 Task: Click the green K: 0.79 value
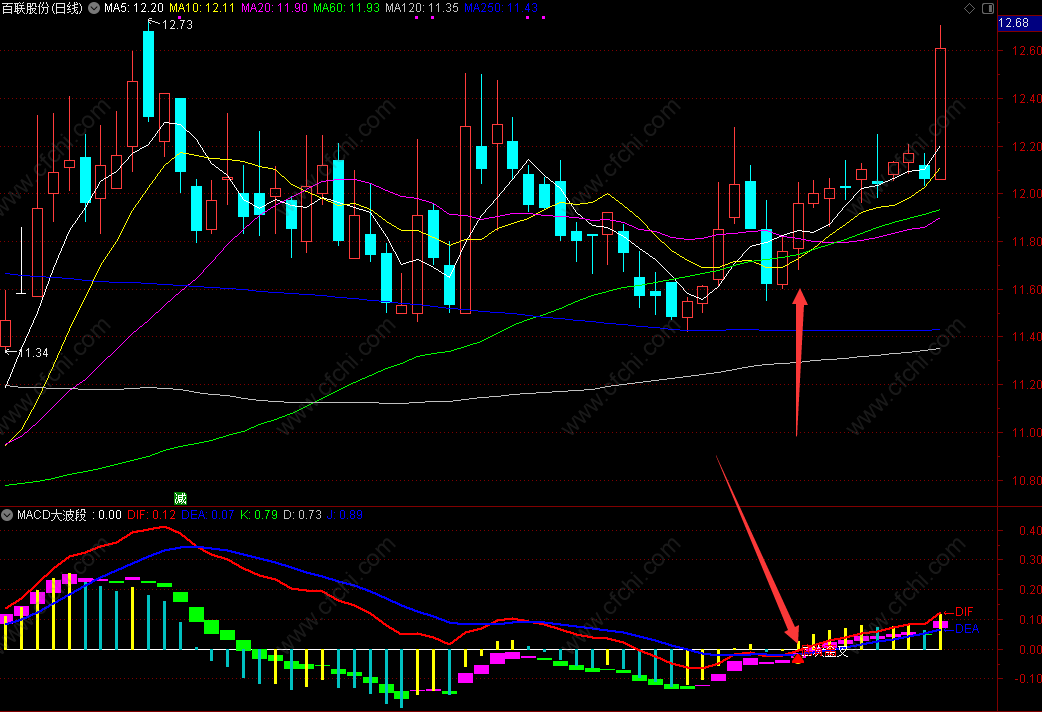[x=259, y=515]
